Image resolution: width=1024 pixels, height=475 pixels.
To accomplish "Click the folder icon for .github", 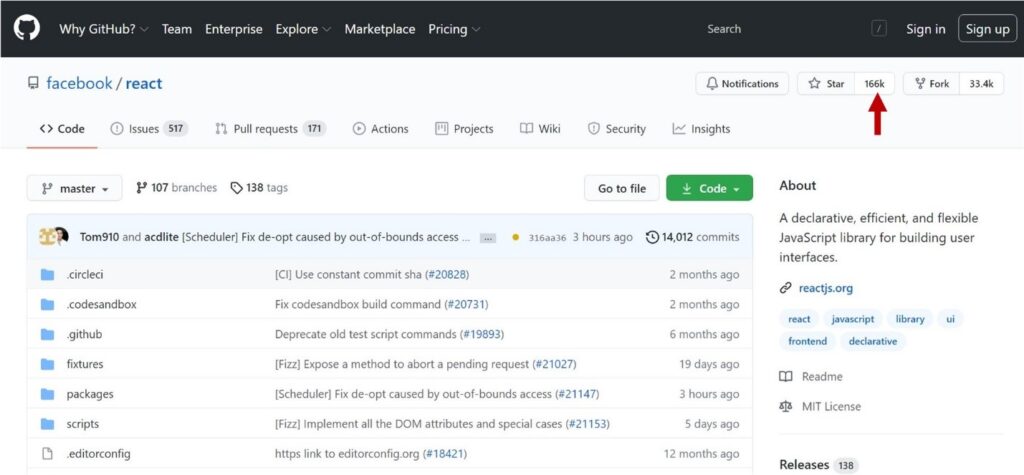I will pos(47,335).
